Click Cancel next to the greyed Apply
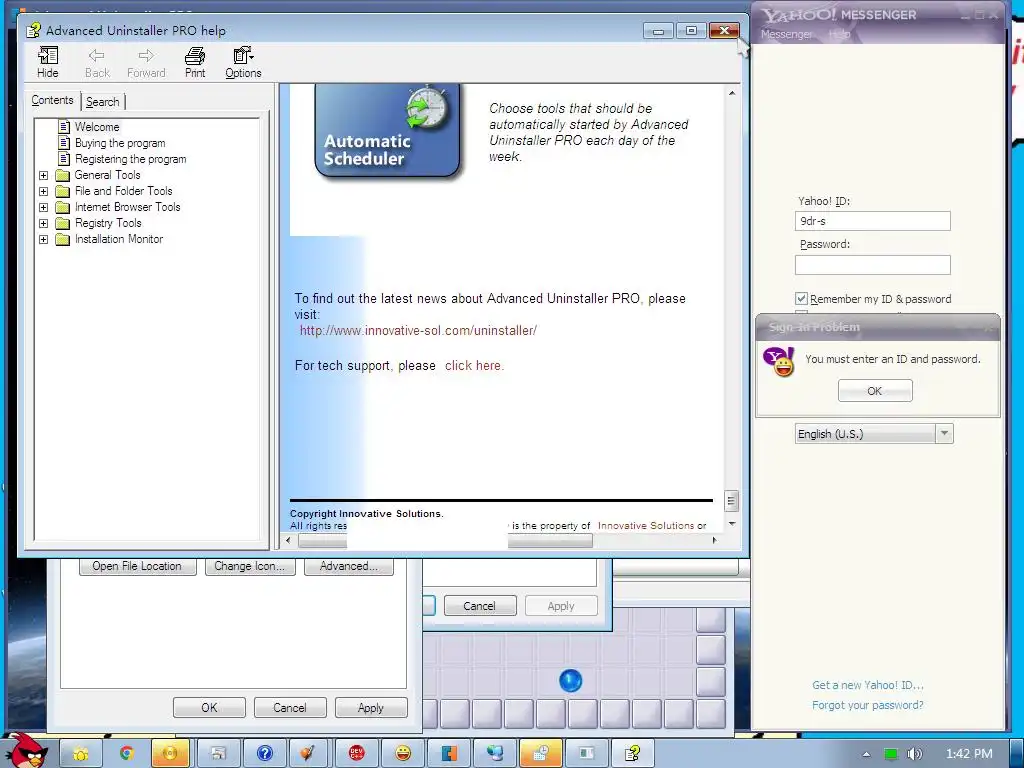 479,605
